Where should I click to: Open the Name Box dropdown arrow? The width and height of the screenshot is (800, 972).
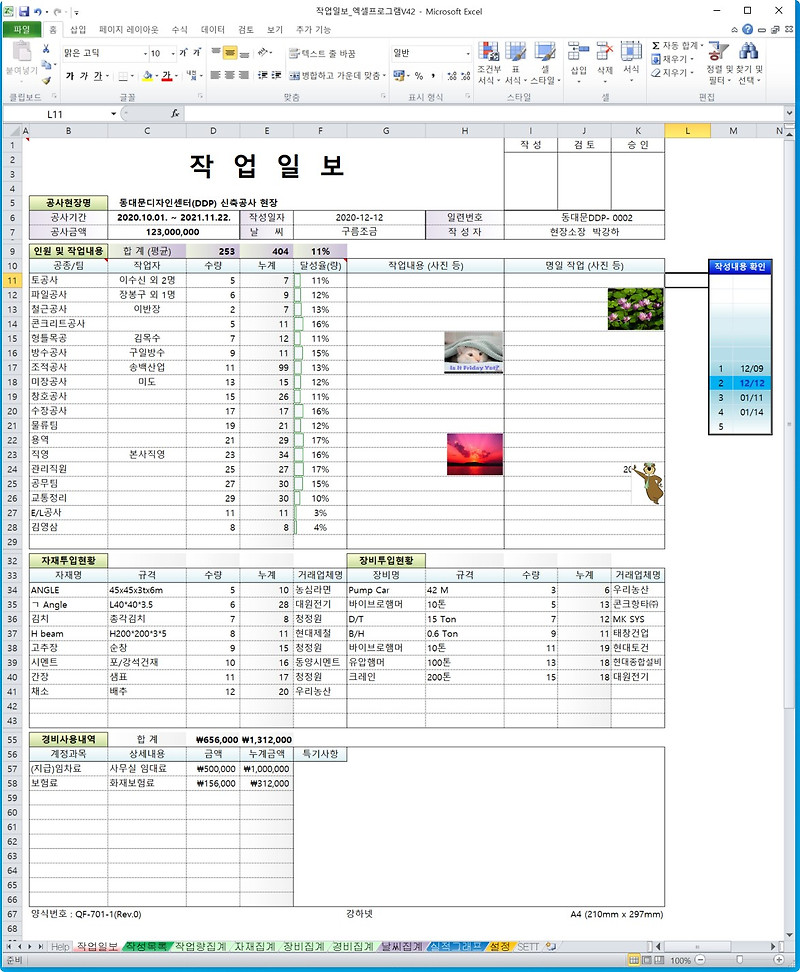(113, 114)
